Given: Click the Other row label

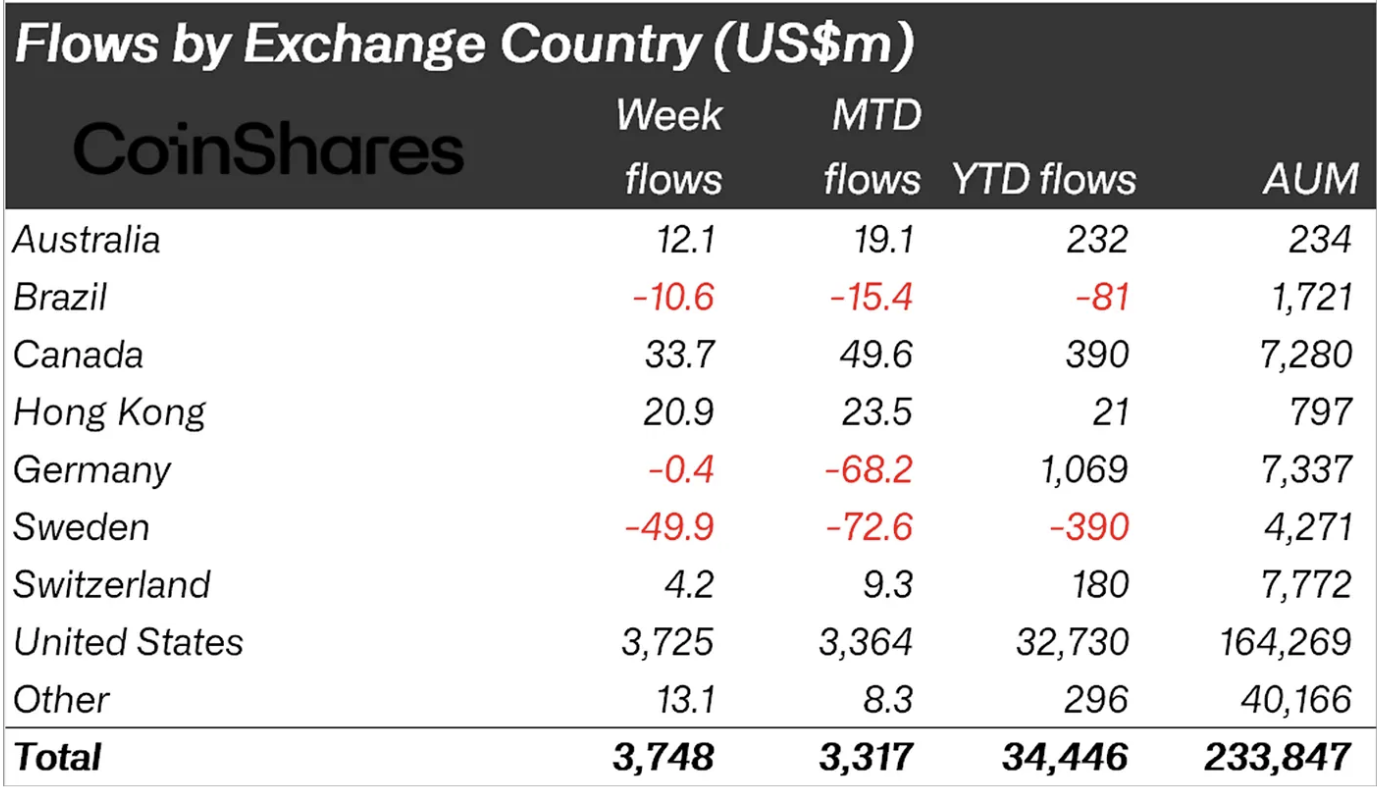Looking at the screenshot, I should coord(62,699).
